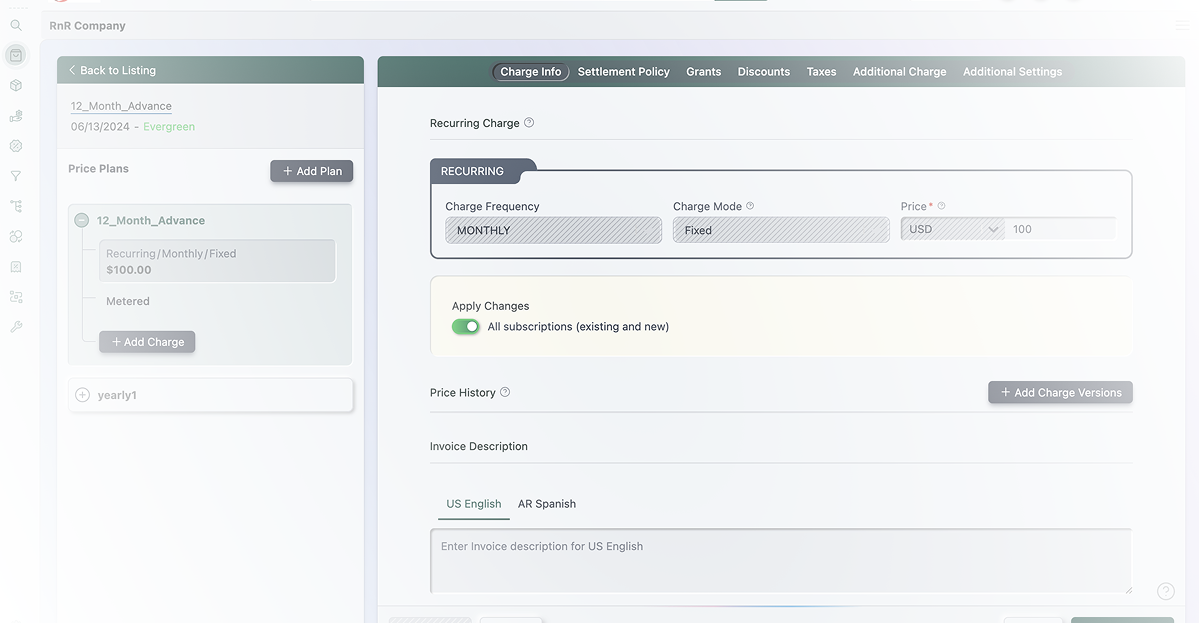Open the cube-shaped products icon in sidebar
The width and height of the screenshot is (1199, 623).
[16, 86]
